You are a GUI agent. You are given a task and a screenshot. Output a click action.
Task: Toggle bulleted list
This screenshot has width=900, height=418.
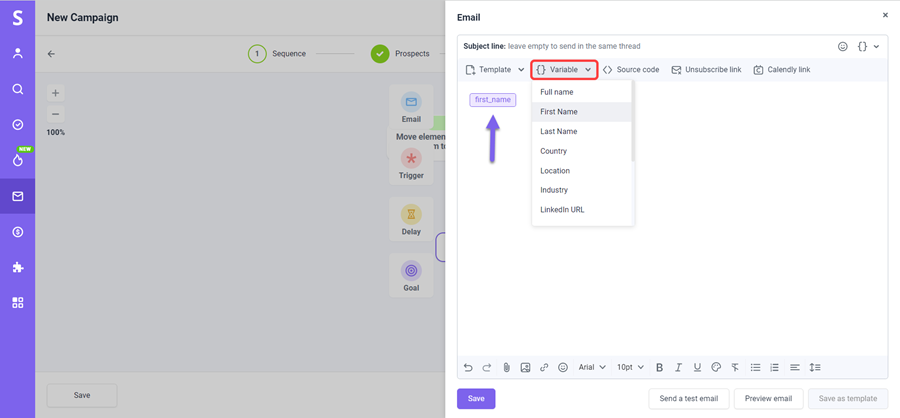[756, 367]
